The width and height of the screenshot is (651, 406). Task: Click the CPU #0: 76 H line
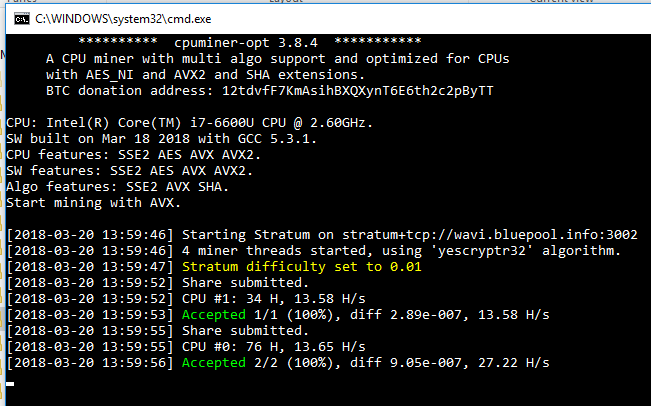click(274, 347)
